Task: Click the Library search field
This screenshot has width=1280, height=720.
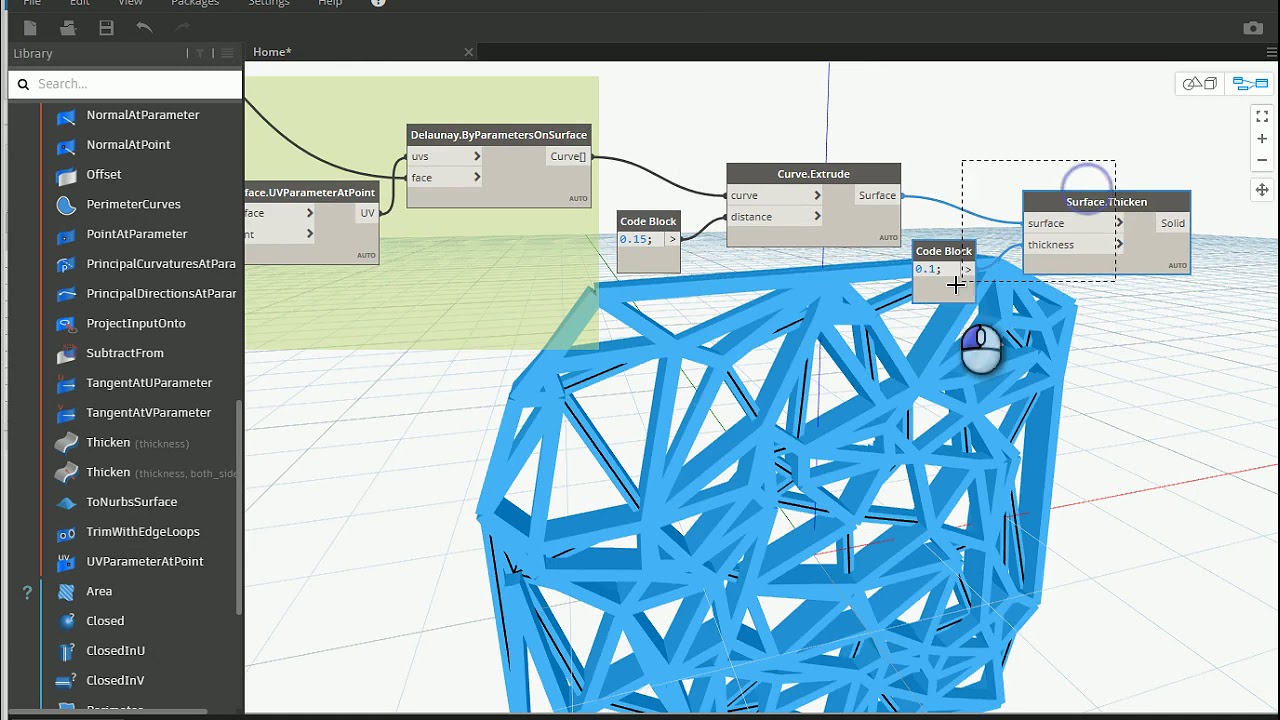Action: tap(125, 84)
